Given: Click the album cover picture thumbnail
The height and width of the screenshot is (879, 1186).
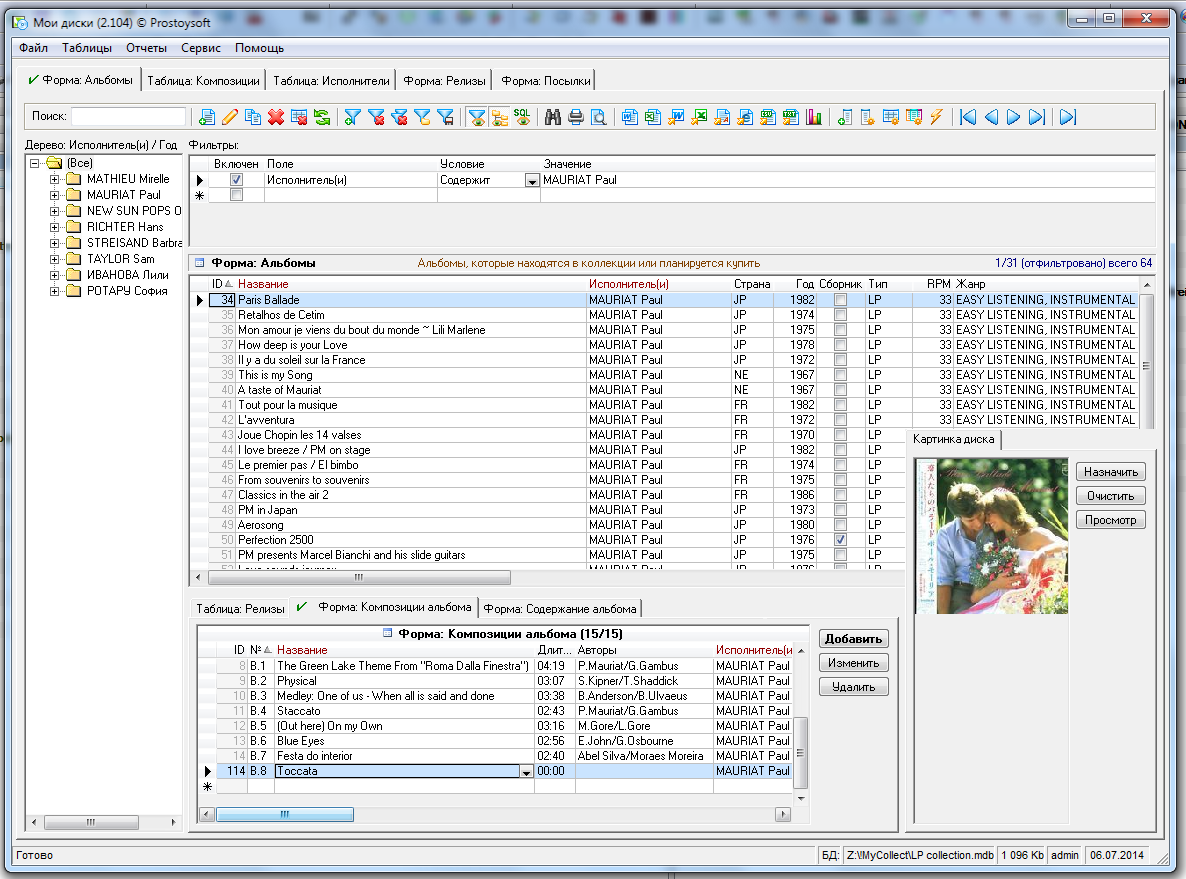Looking at the screenshot, I should point(991,536).
